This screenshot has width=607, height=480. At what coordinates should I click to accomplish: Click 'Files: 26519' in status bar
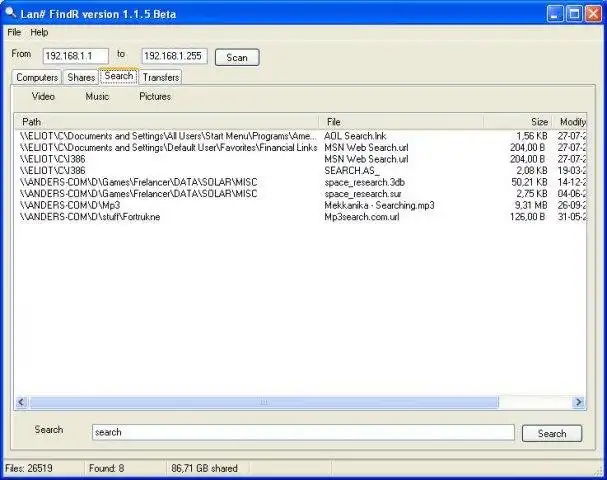pyautogui.click(x=29, y=469)
